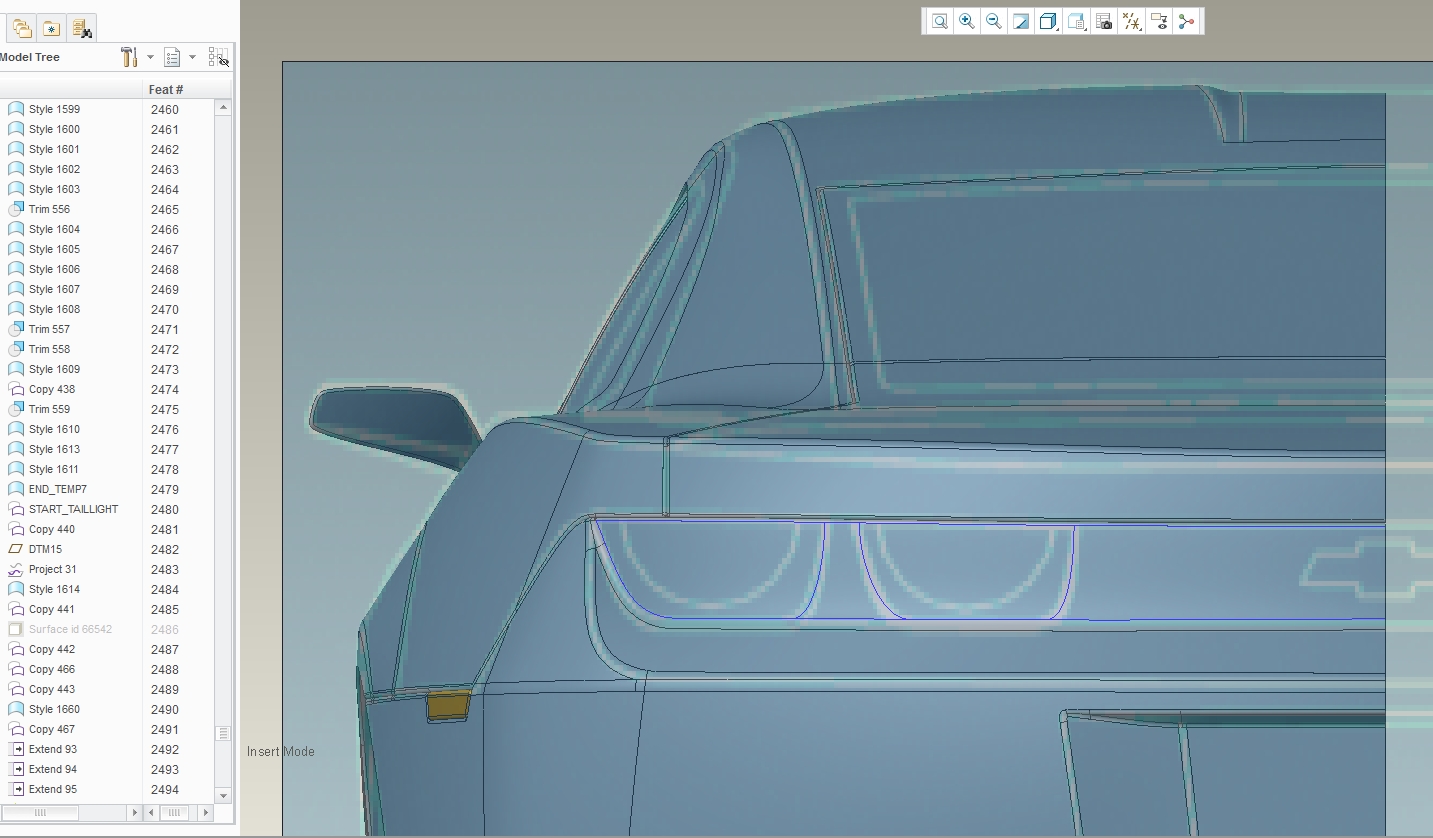Screen dimensions: 1433x838
Task: Select Extend 95 in the tree
Action: pos(53,789)
